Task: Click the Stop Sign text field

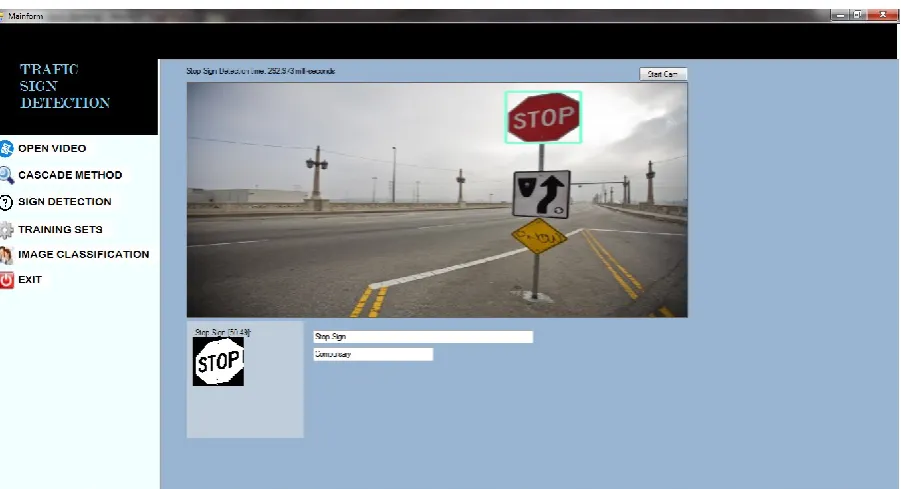Action: click(423, 337)
